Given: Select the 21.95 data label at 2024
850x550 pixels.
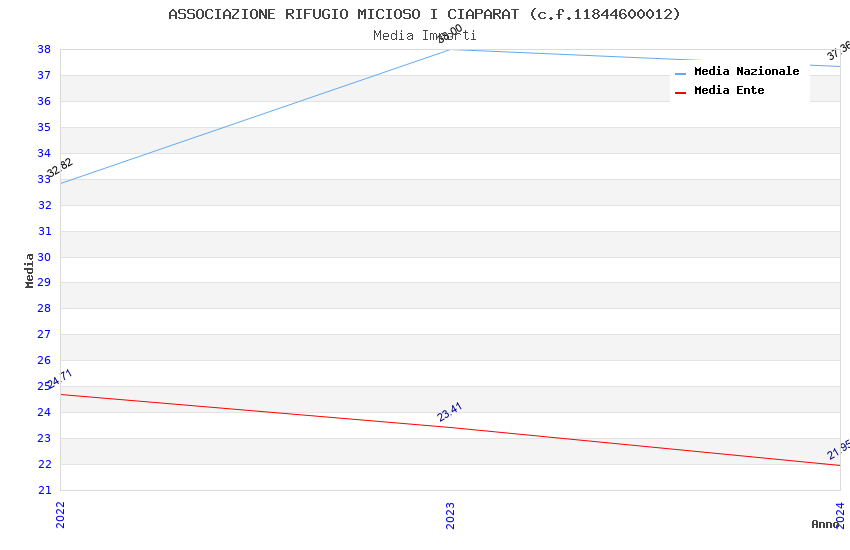Looking at the screenshot, I should pos(839,450).
